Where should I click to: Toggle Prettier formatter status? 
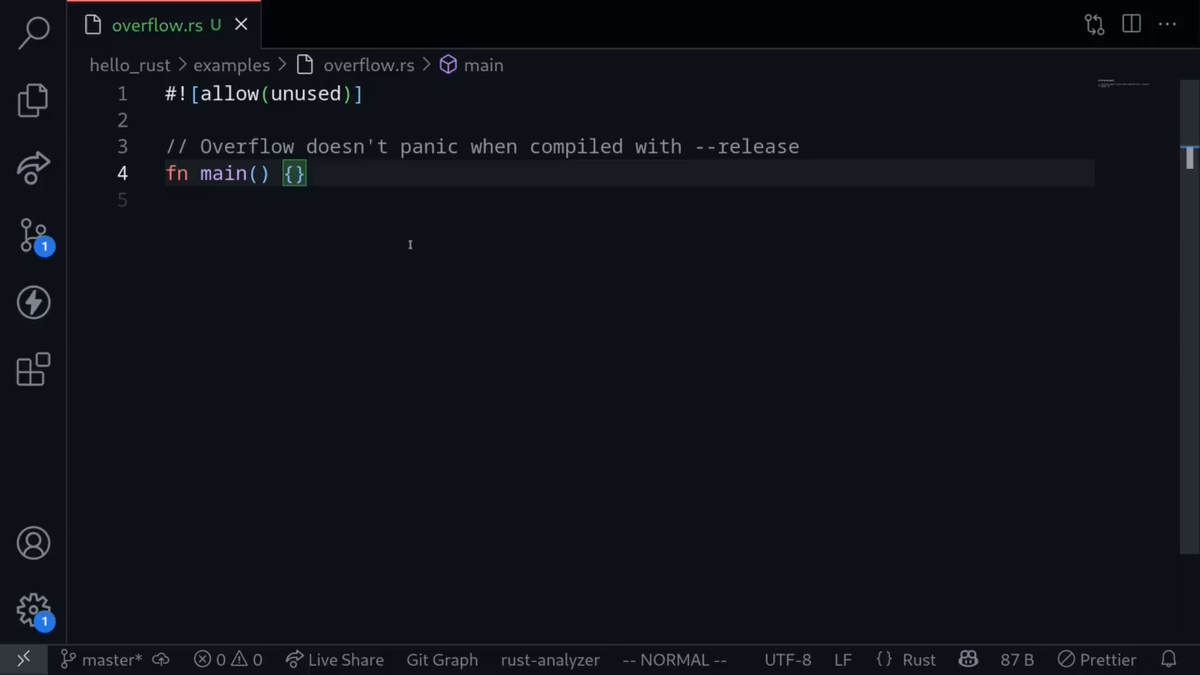[x=1097, y=659]
